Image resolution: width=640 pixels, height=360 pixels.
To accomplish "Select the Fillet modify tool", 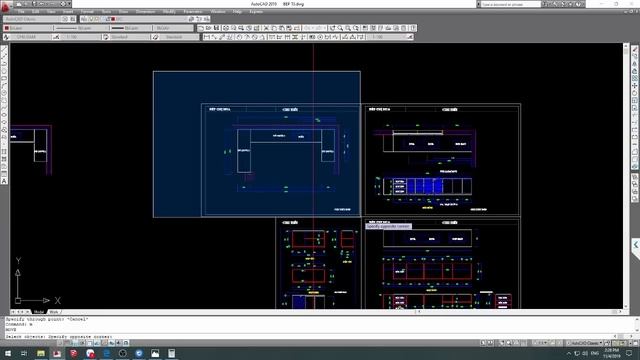I will [635, 159].
